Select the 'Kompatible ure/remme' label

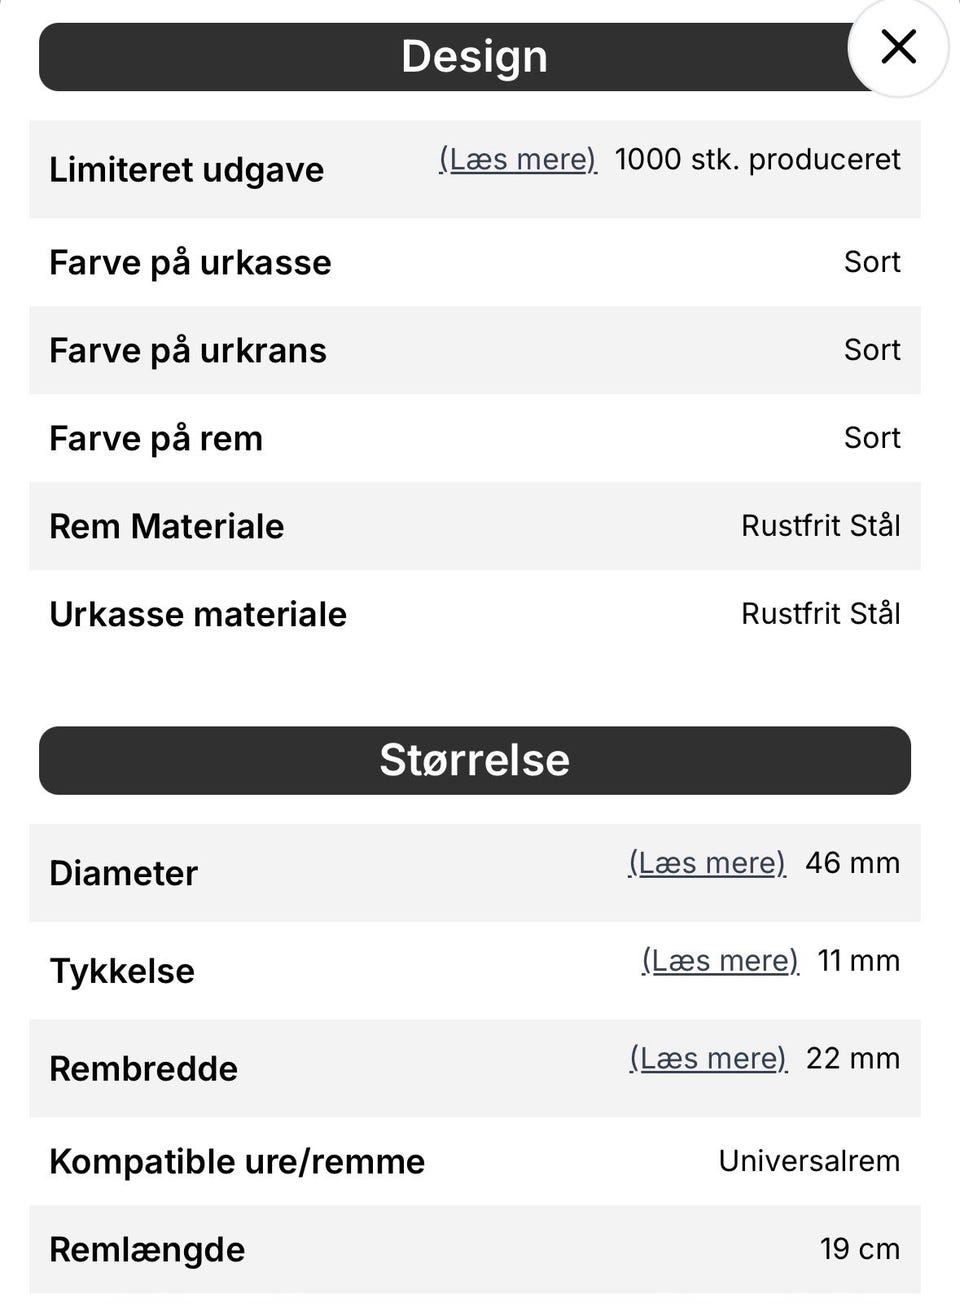coord(237,1162)
